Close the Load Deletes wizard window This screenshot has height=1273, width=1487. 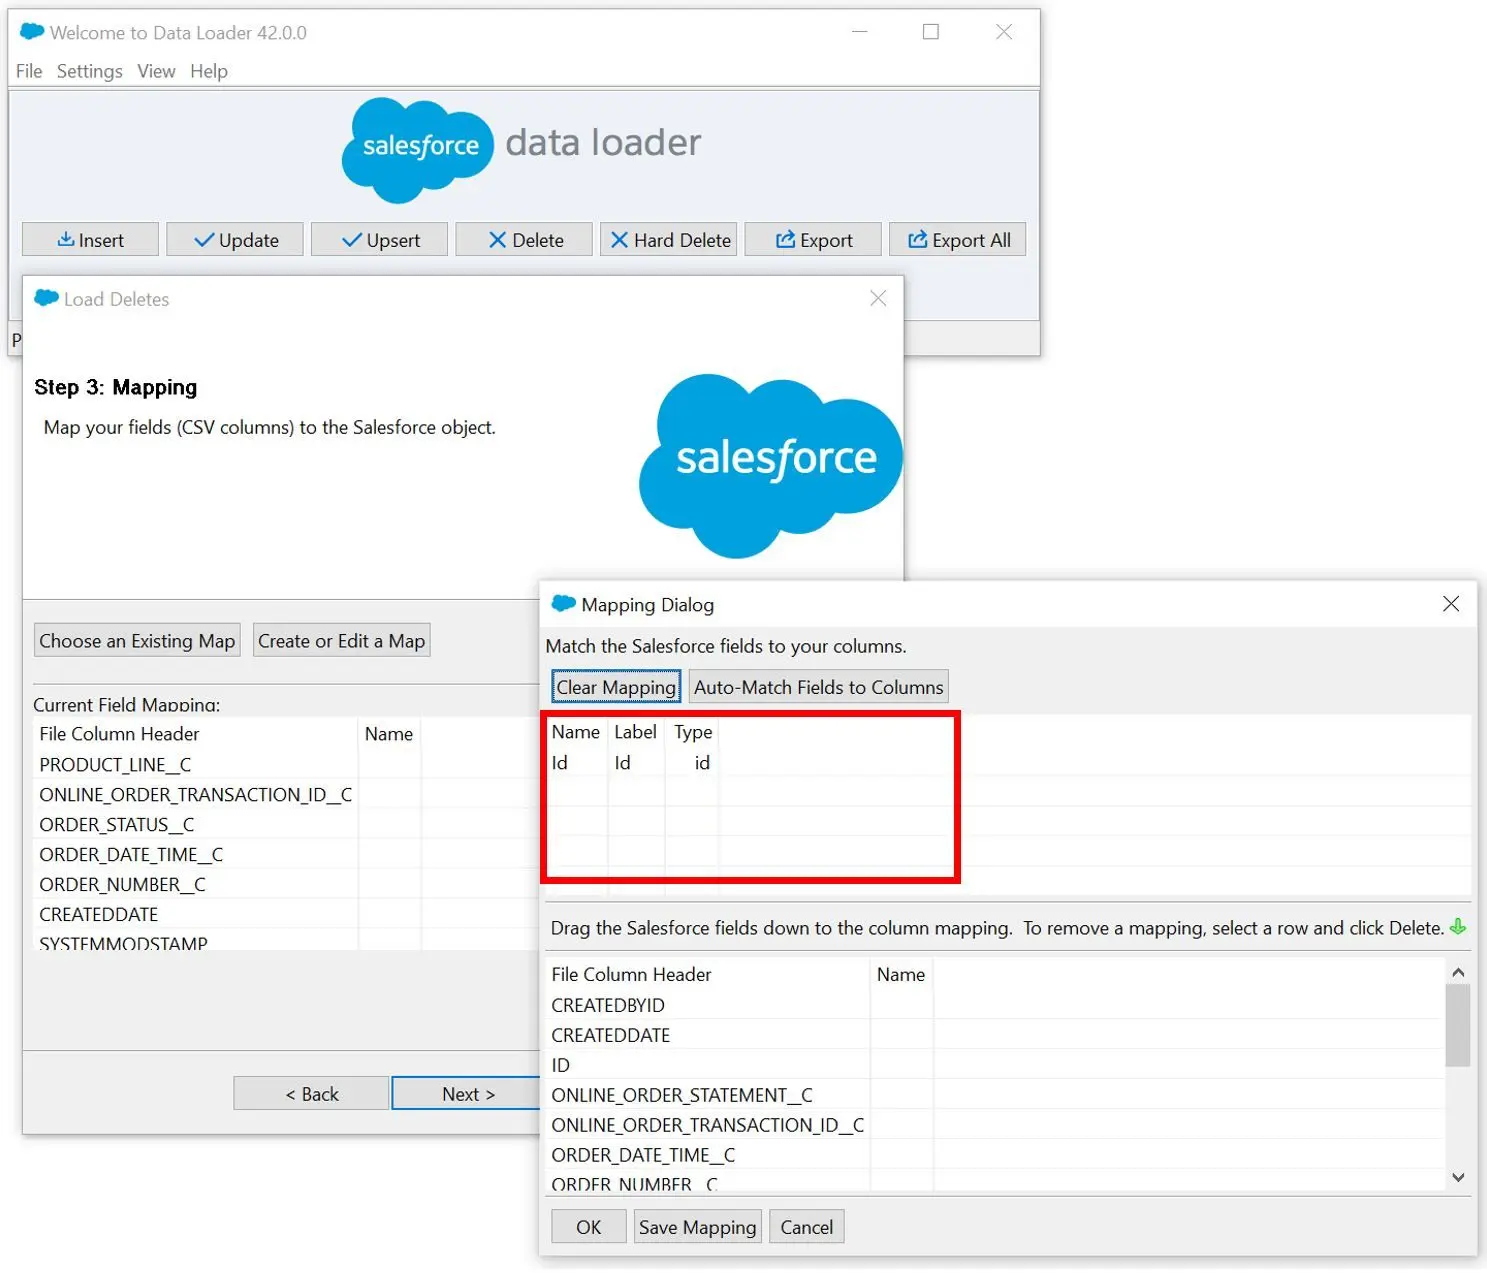click(878, 298)
